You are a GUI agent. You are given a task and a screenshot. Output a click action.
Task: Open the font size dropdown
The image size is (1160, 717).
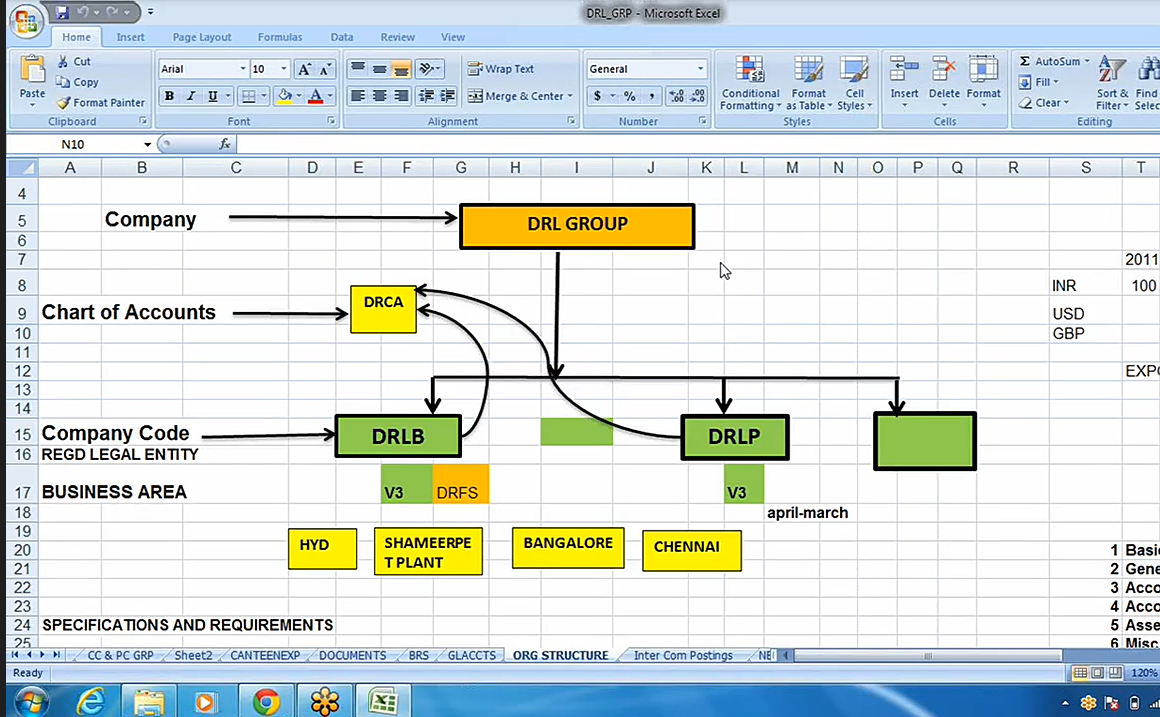click(x=283, y=69)
